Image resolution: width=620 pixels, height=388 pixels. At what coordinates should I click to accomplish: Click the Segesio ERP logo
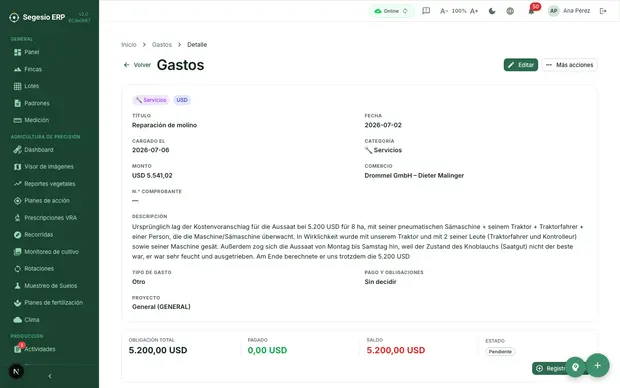pyautogui.click(x=37, y=17)
